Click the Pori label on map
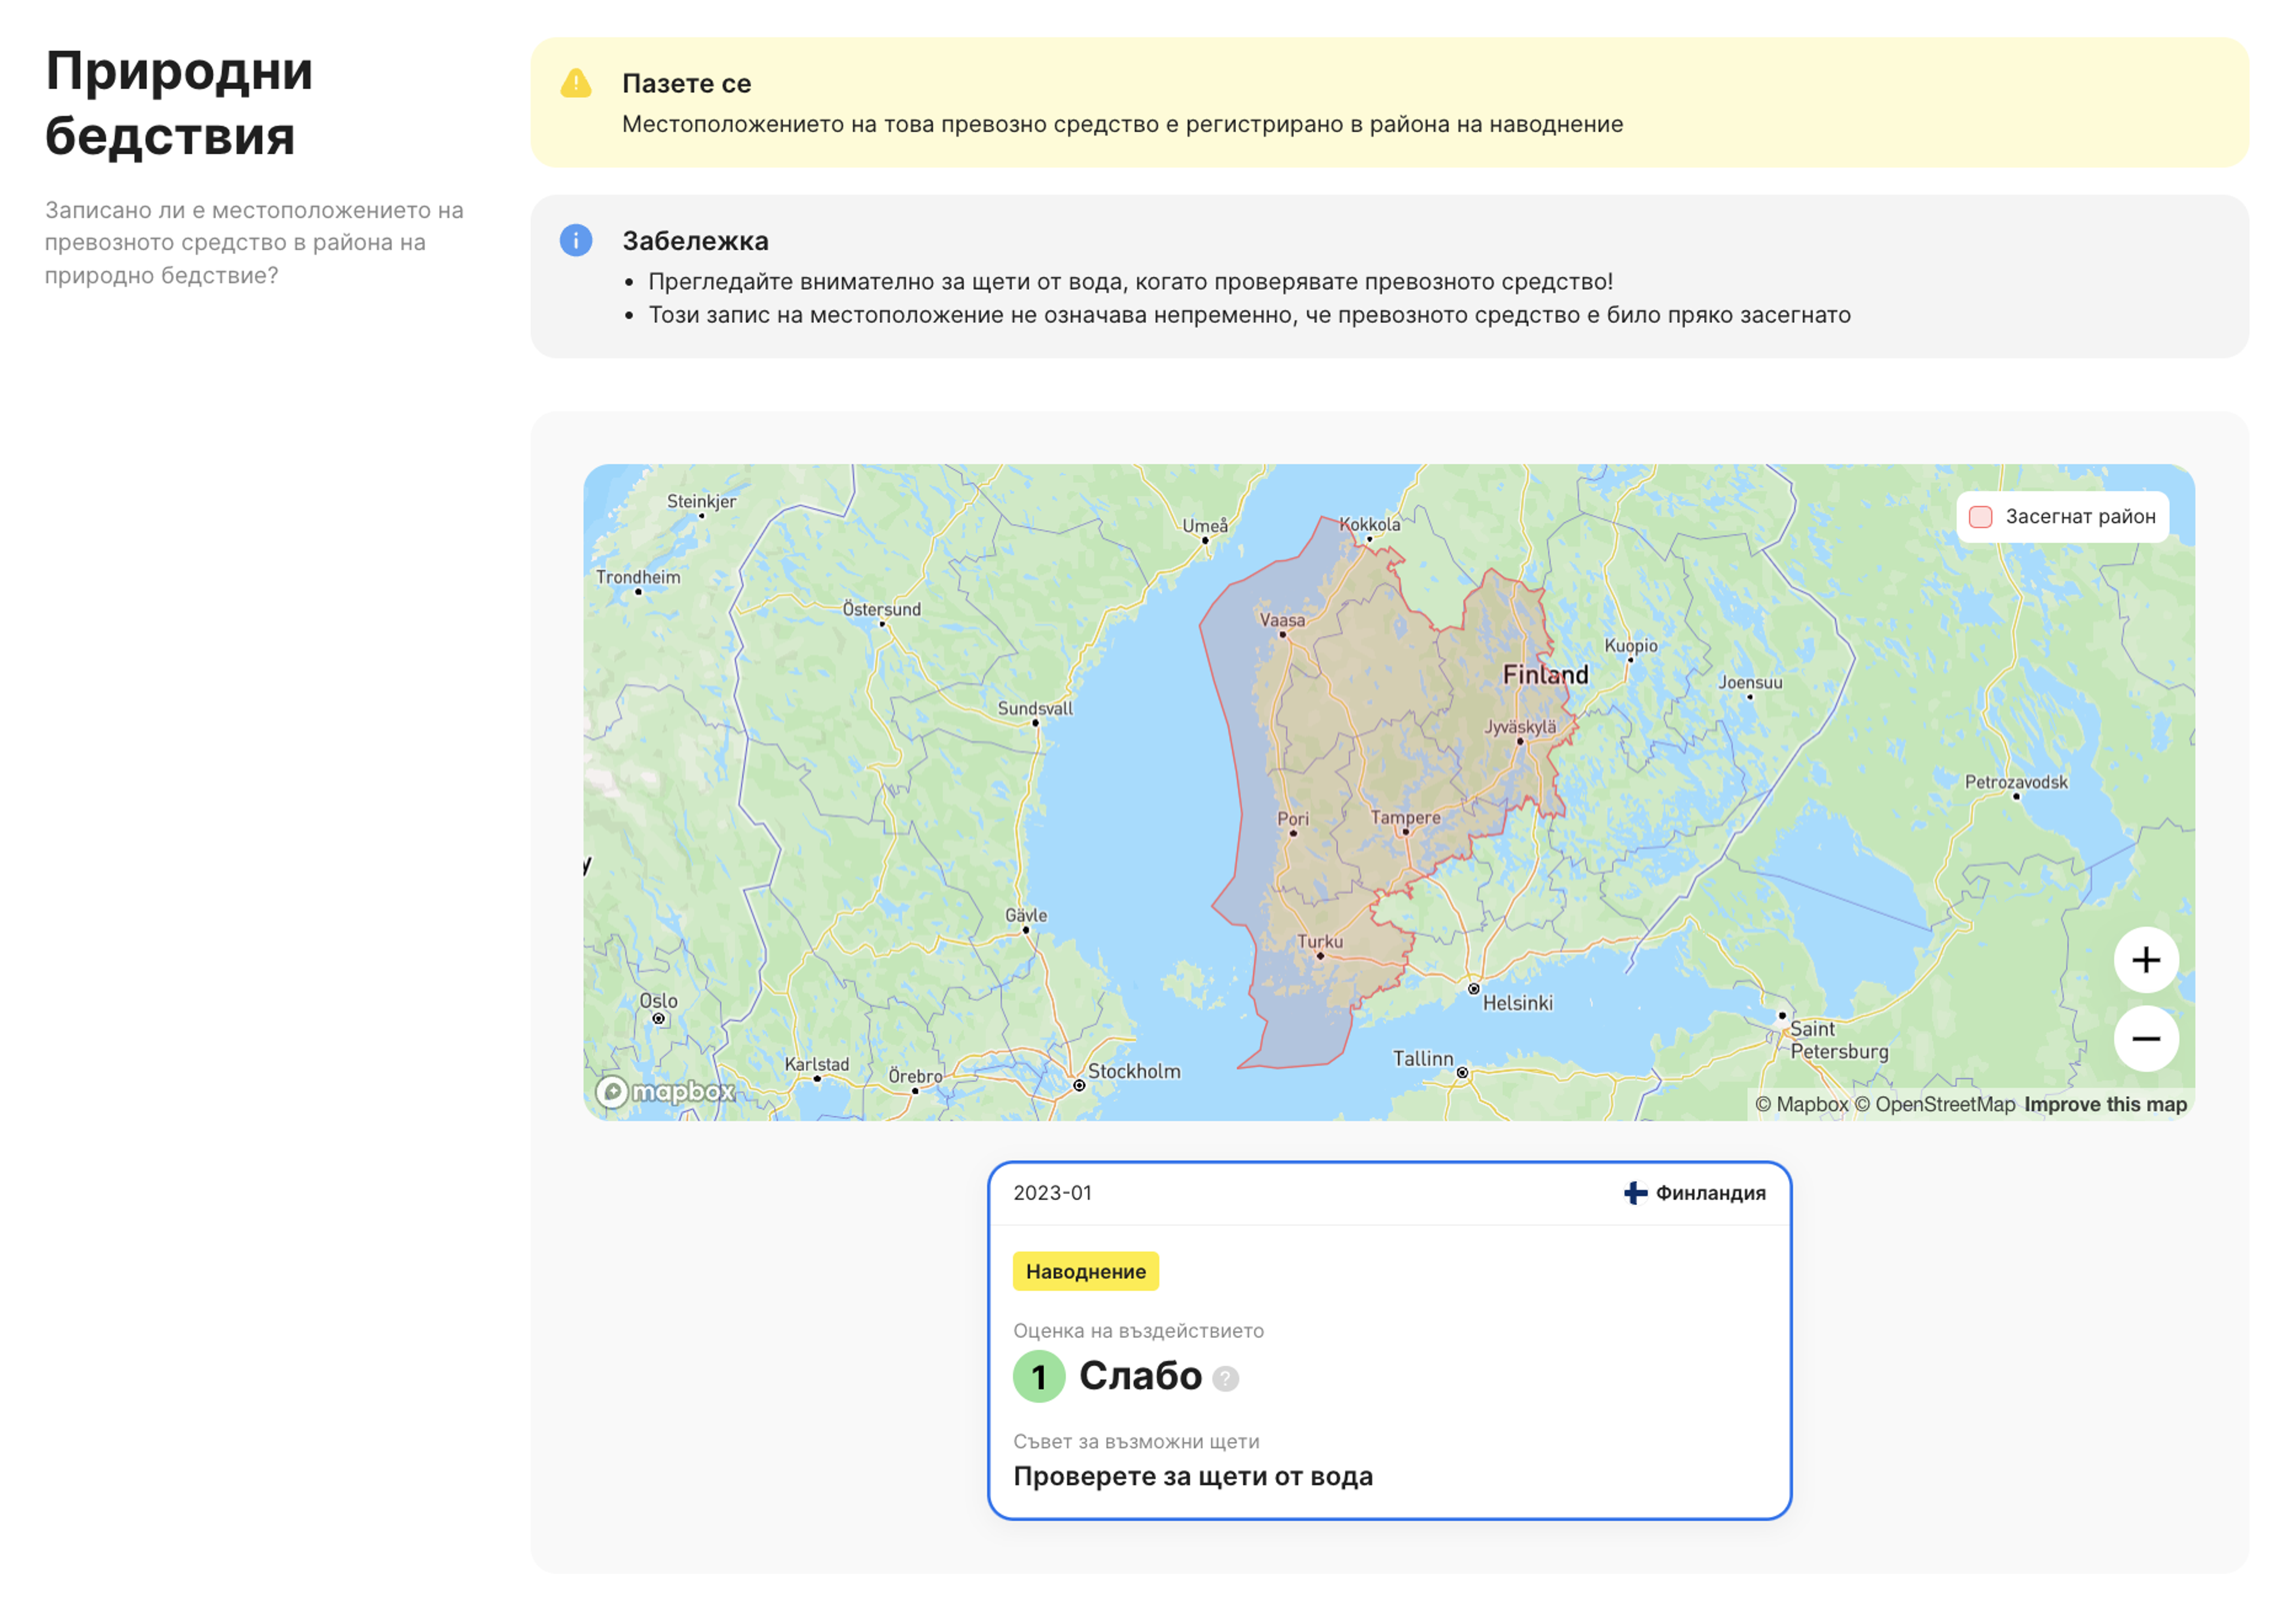 (x=1292, y=819)
